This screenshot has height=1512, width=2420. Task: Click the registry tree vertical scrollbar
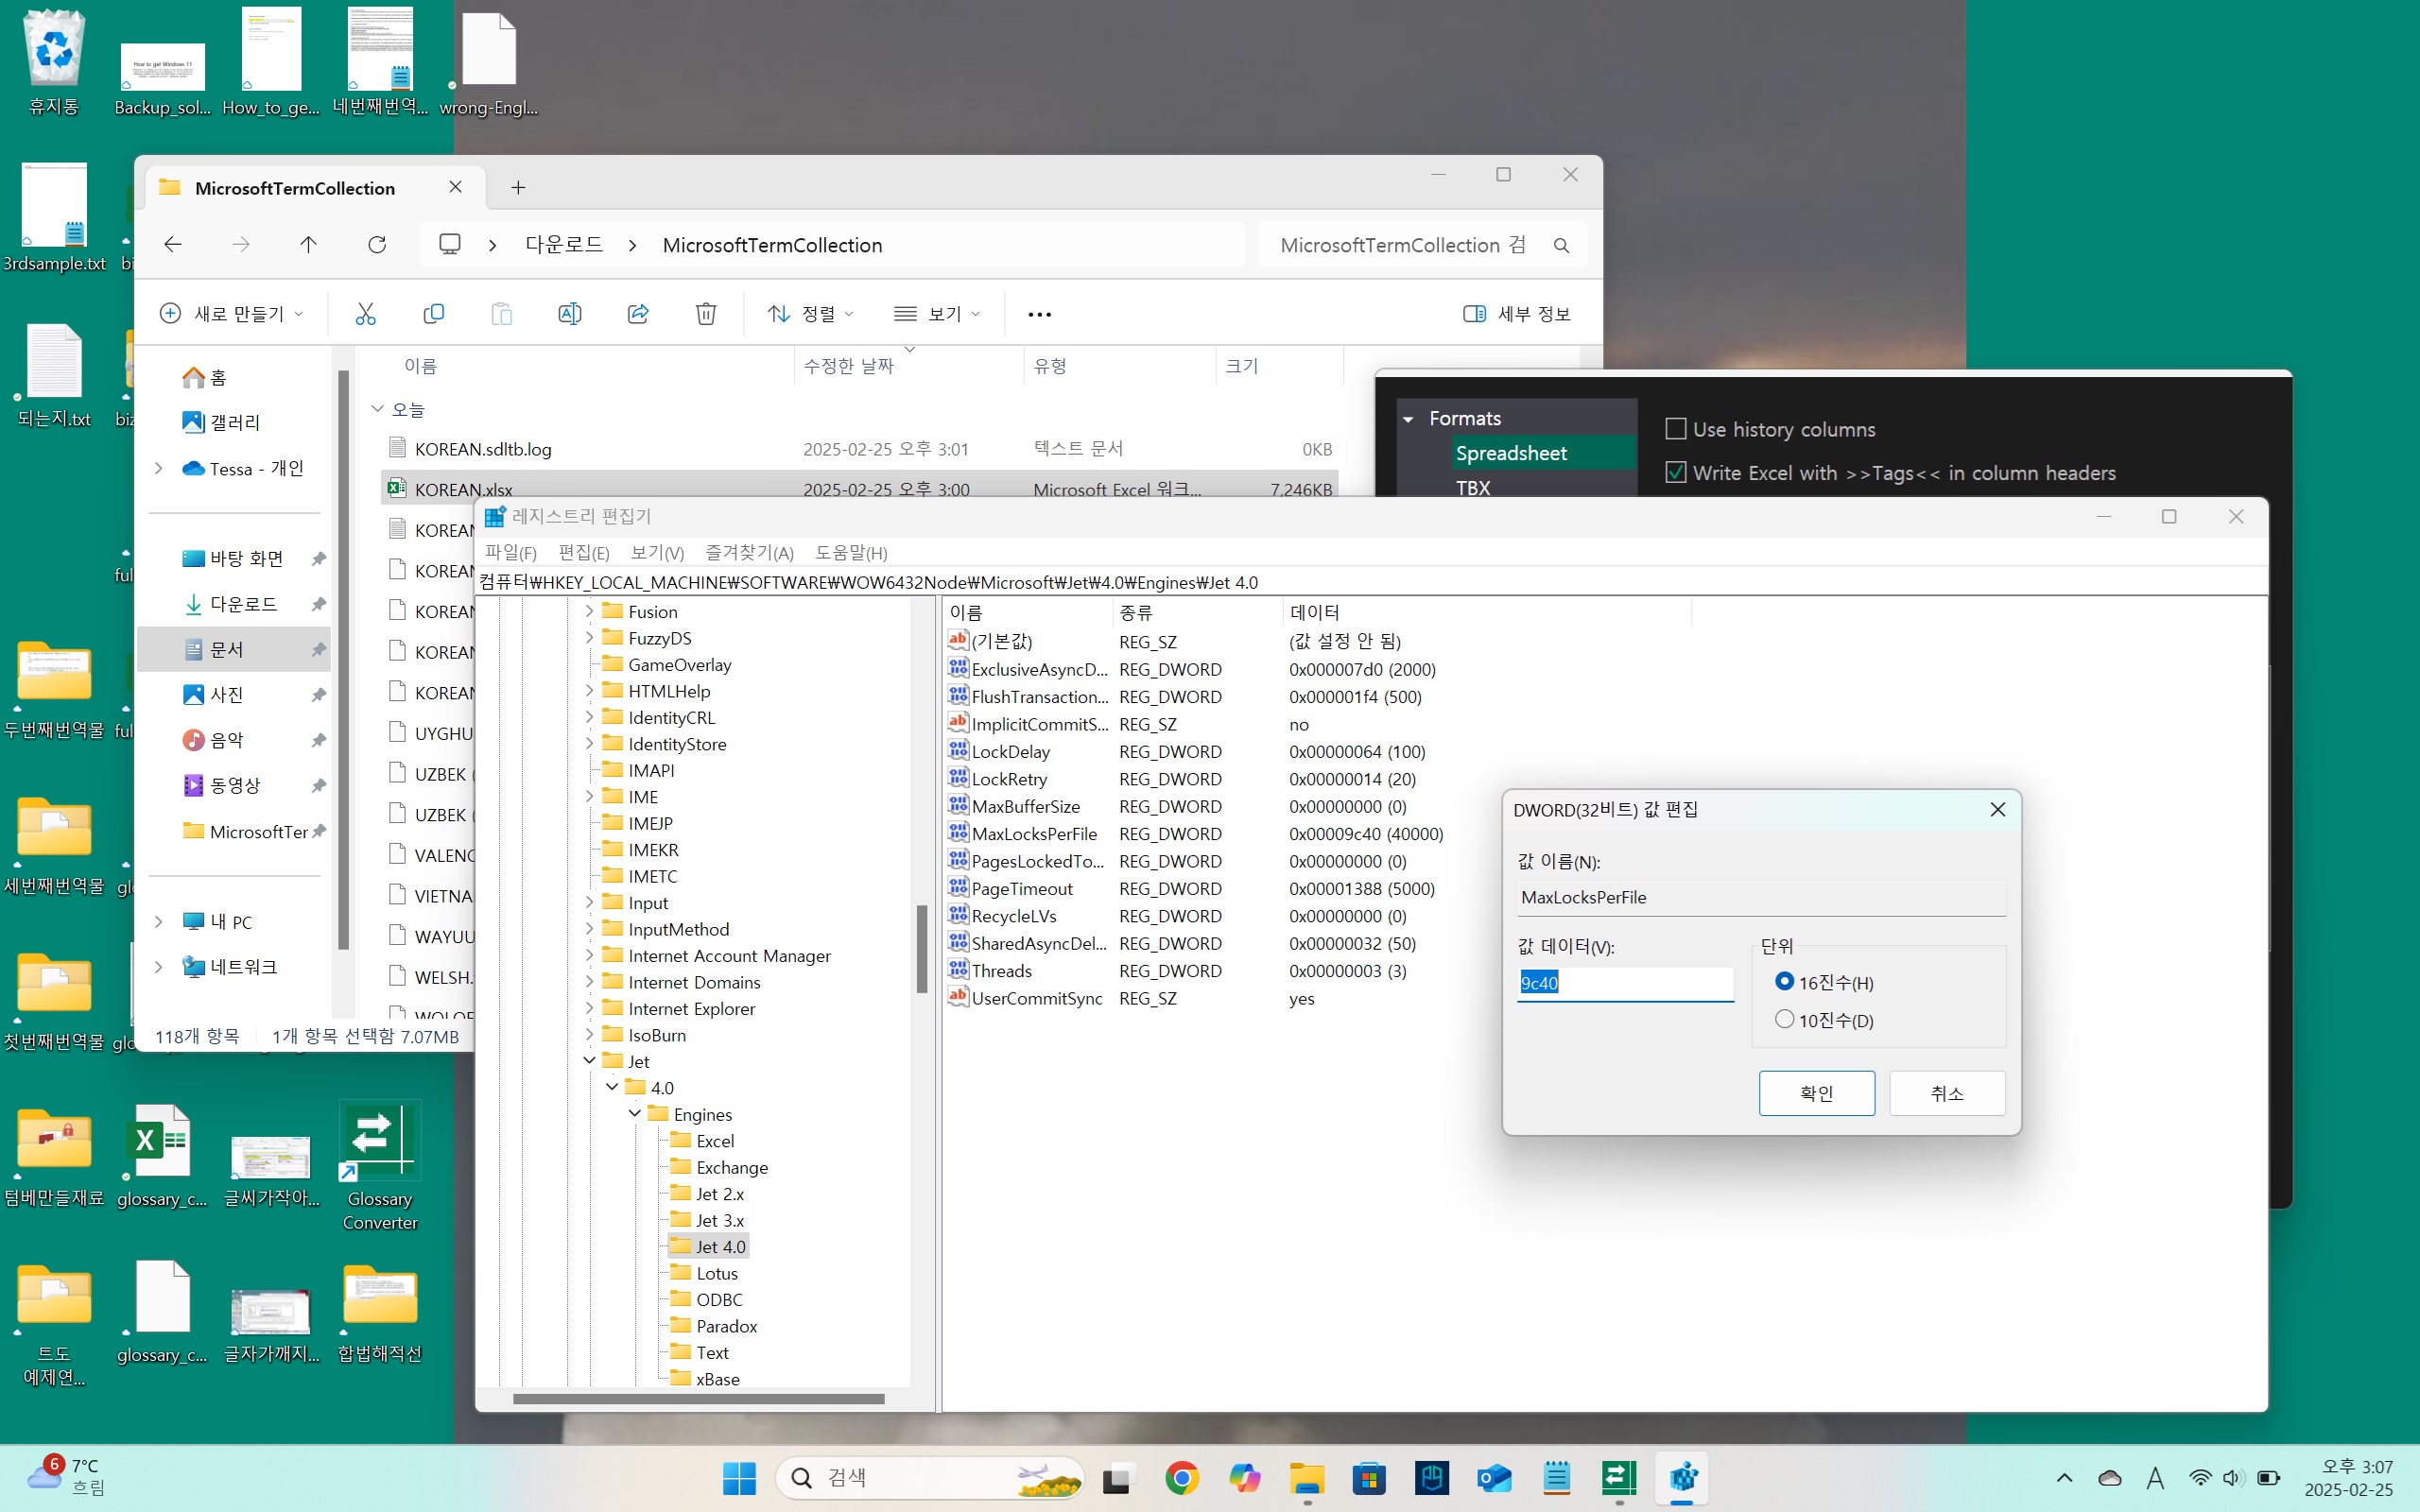(x=921, y=948)
